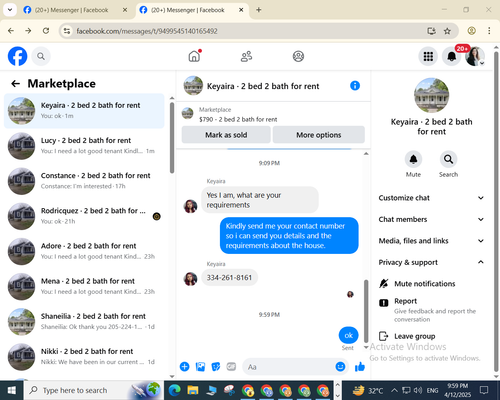The width and height of the screenshot is (500, 400).
Task: Open the tab search dropdown arrow in Chrome
Action: pyautogui.click(x=10, y=10)
